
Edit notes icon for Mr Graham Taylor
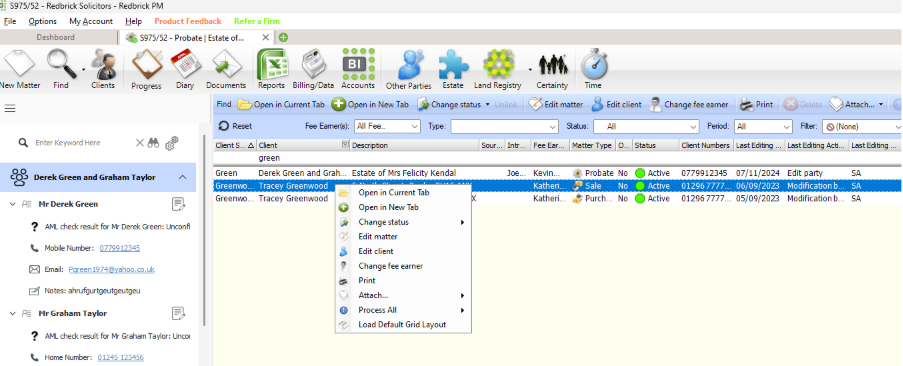point(179,314)
